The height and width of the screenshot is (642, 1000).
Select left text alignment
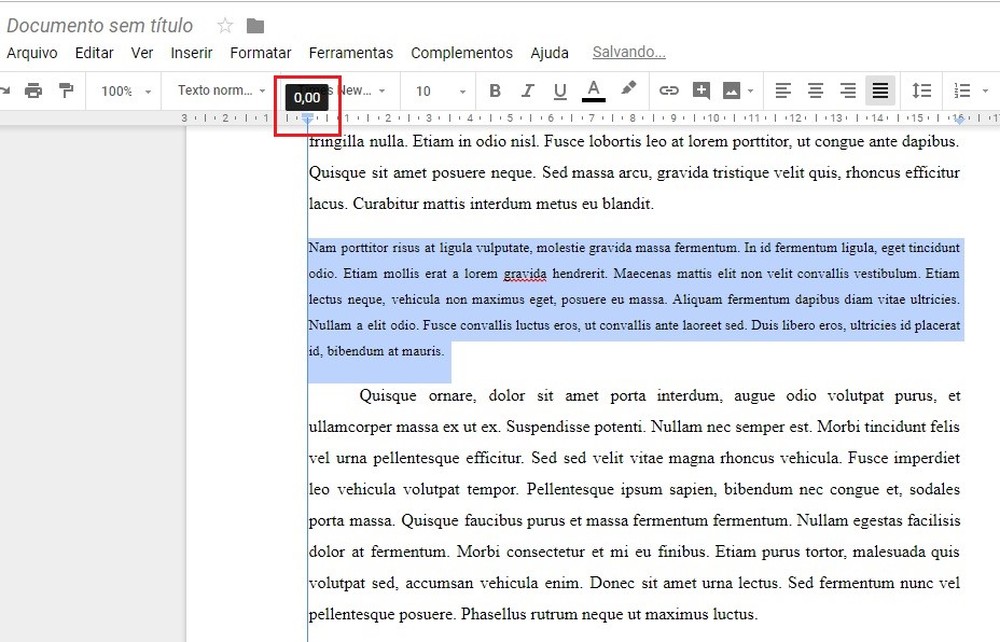click(782, 90)
